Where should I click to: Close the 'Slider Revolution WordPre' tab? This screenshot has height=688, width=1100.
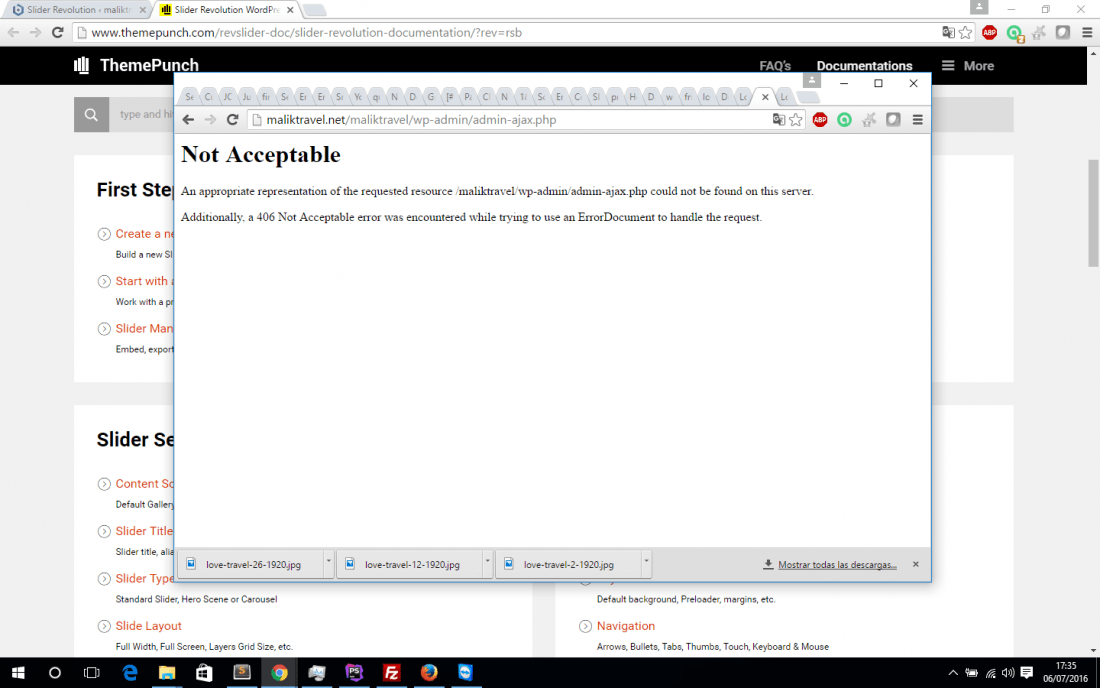290,10
